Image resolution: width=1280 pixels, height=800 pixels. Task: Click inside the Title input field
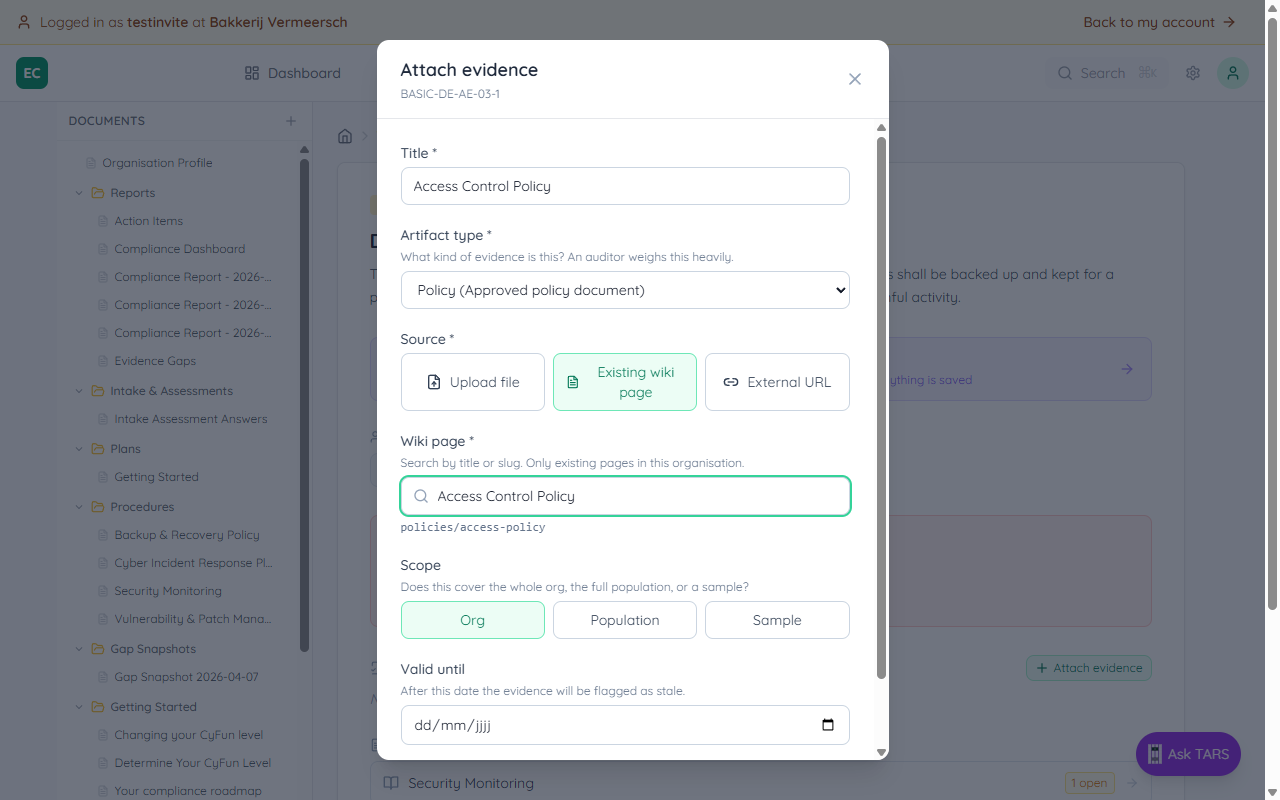pos(625,186)
